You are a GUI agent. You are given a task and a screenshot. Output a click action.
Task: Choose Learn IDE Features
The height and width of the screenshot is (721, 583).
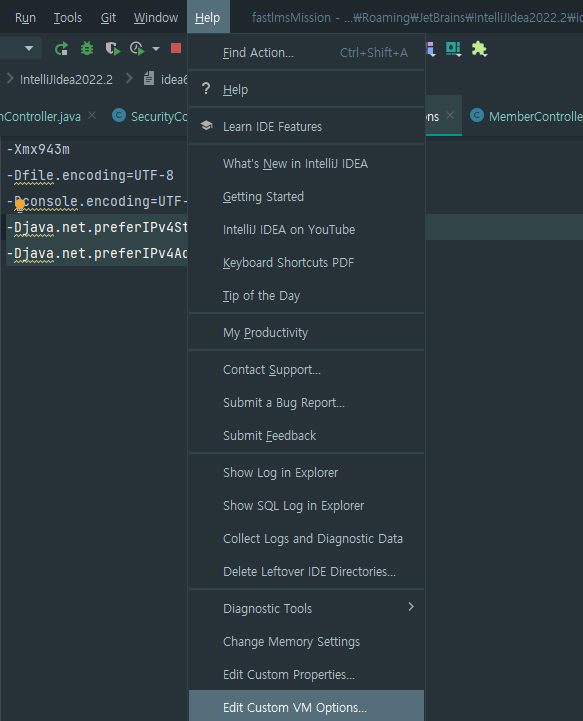(306, 126)
